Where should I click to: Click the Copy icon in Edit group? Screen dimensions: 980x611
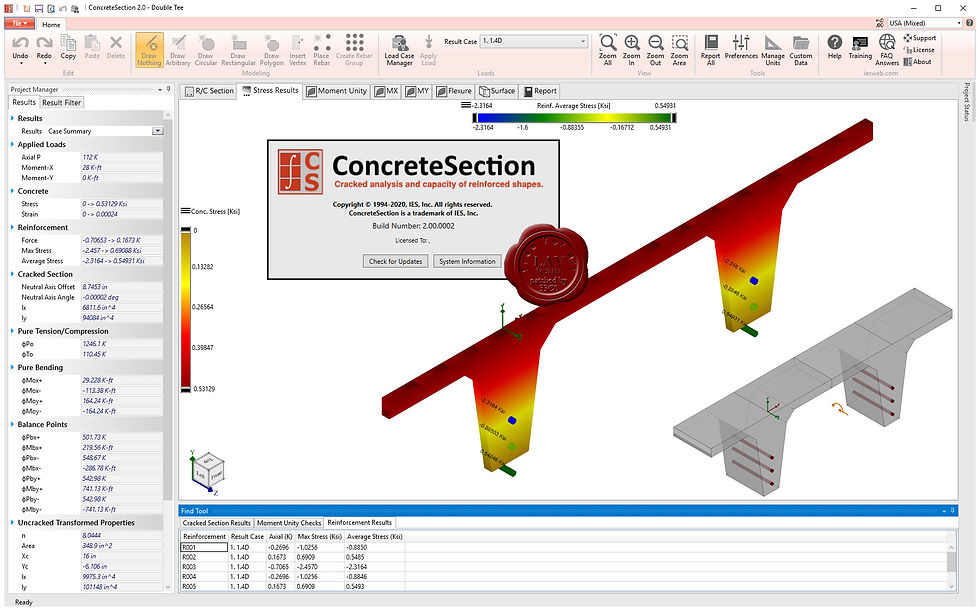click(x=68, y=48)
